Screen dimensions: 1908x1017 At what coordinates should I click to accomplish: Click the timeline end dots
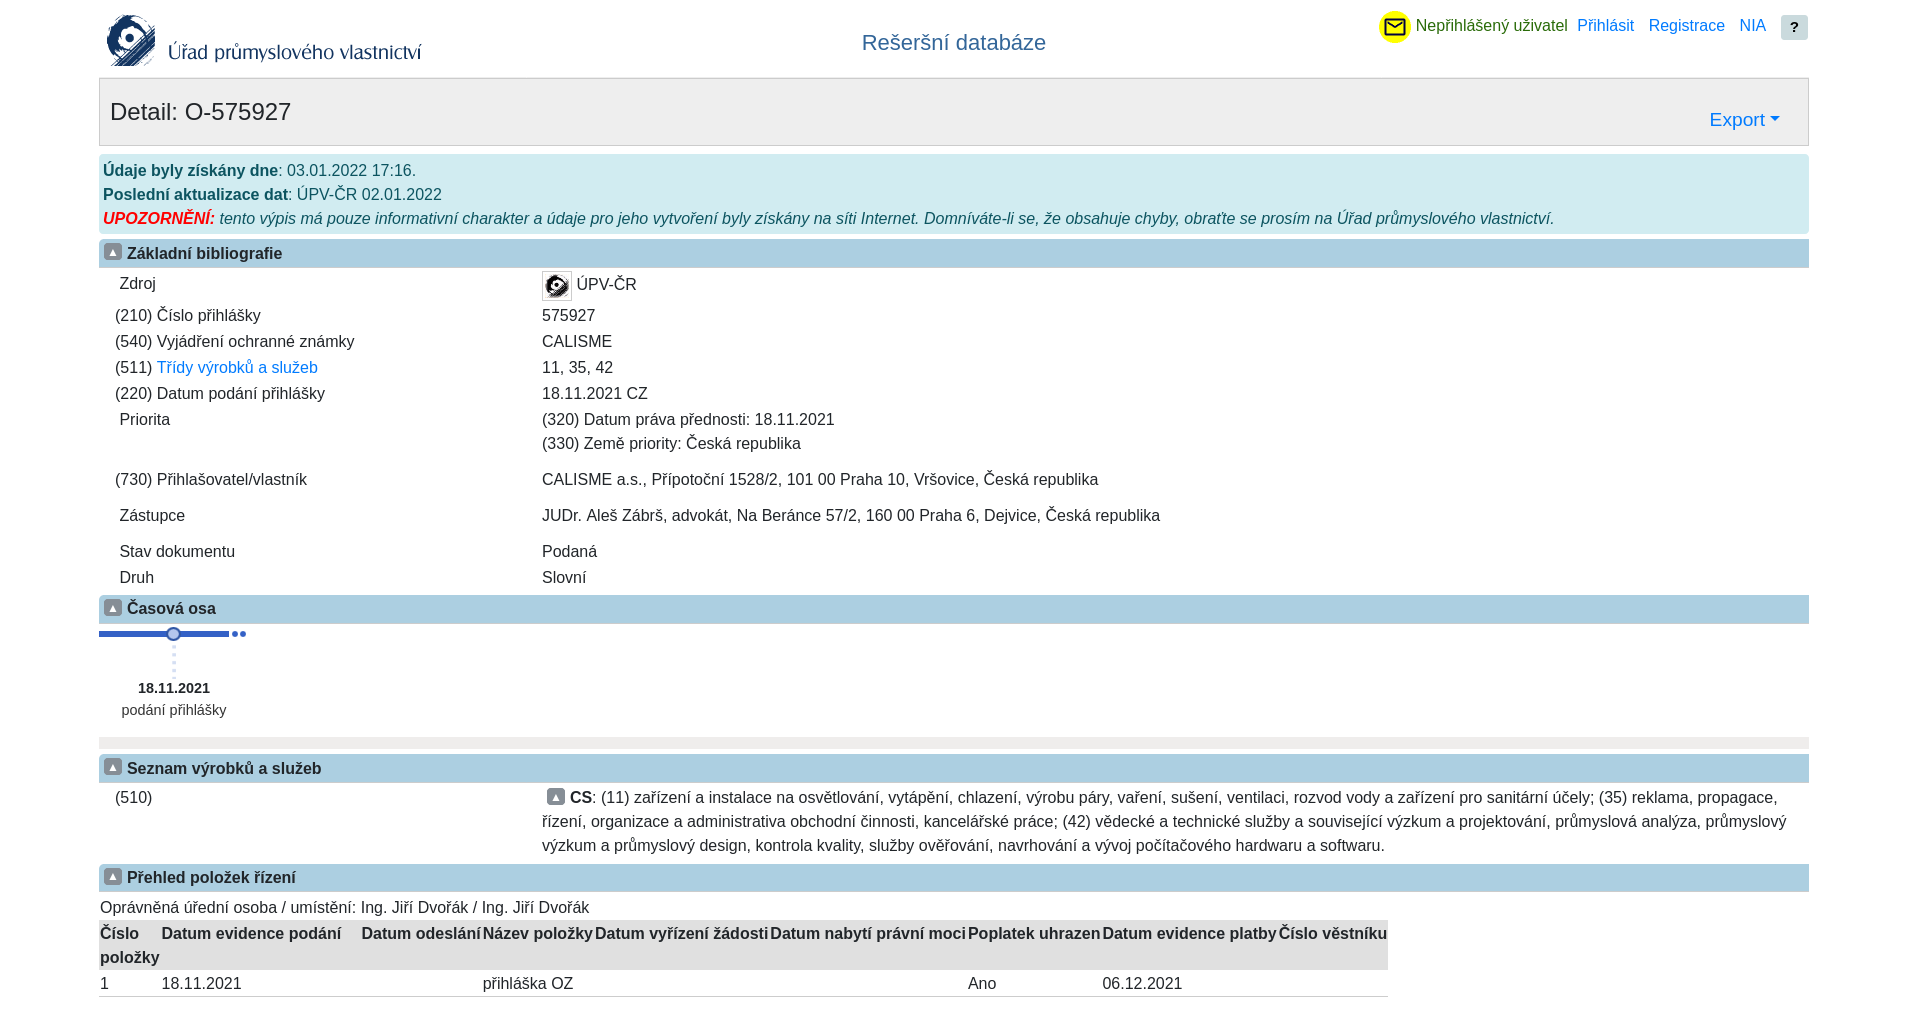coord(239,634)
